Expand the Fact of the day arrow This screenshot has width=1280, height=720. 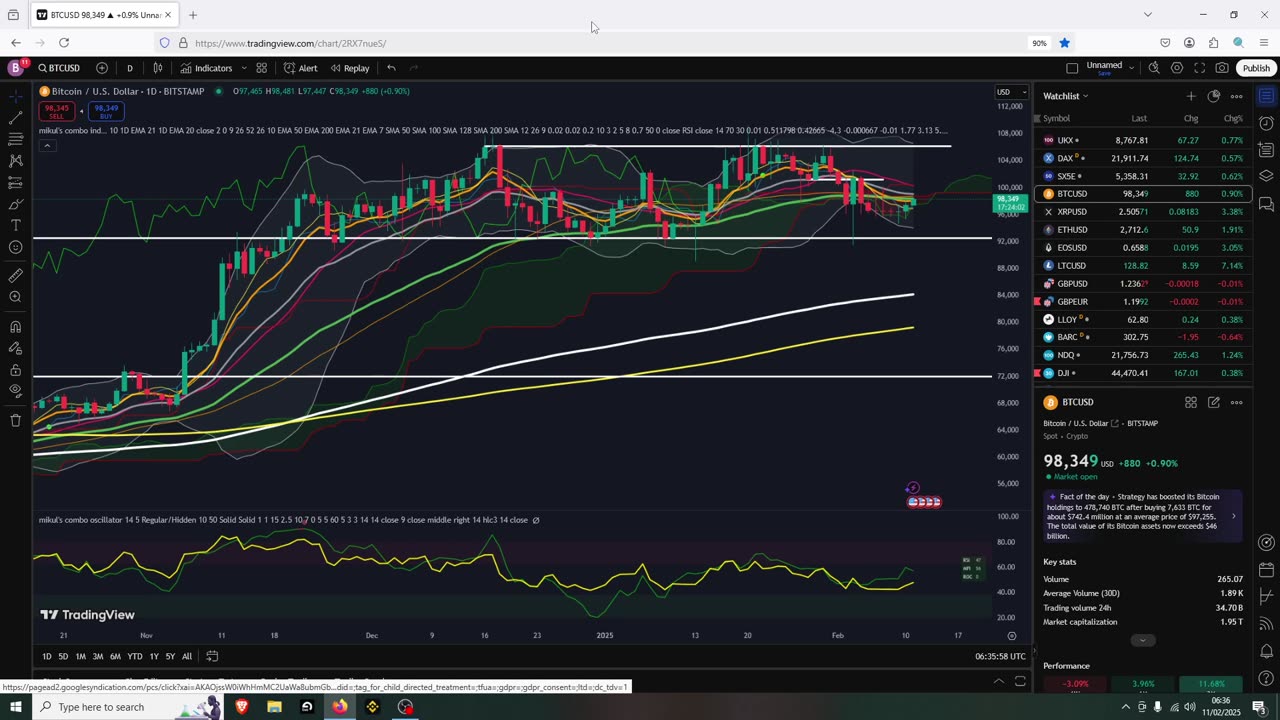(1233, 516)
